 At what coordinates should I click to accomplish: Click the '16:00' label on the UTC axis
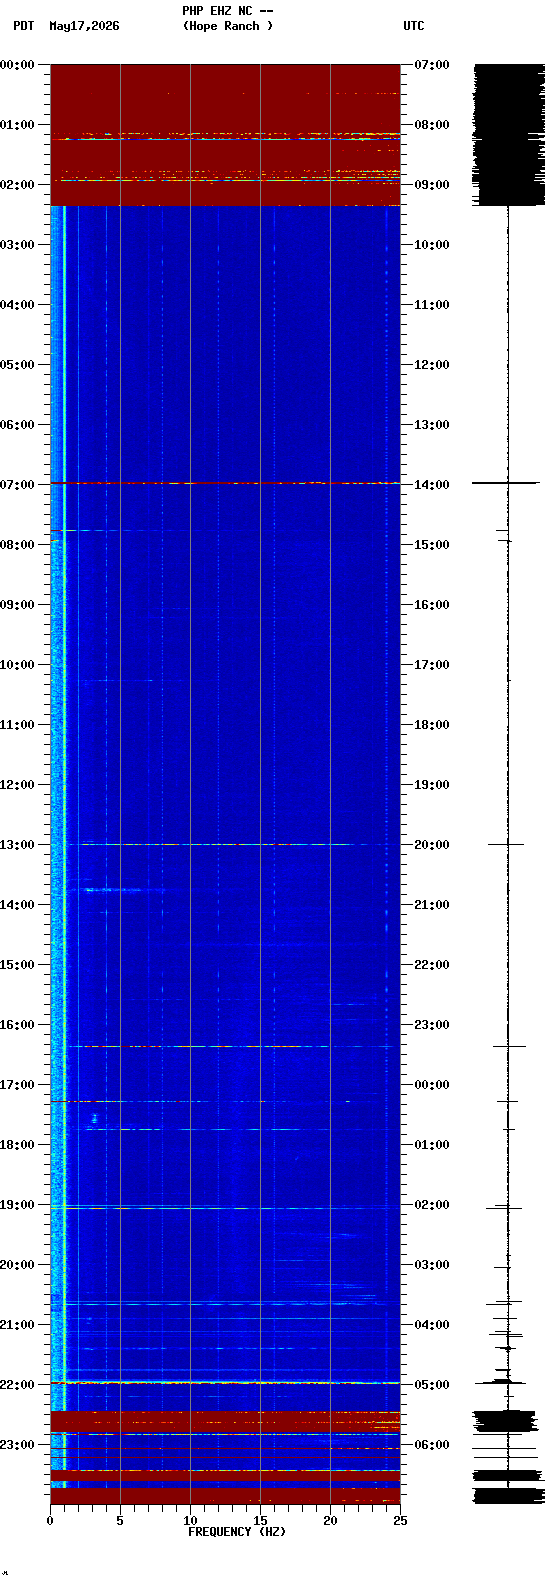click(x=432, y=605)
